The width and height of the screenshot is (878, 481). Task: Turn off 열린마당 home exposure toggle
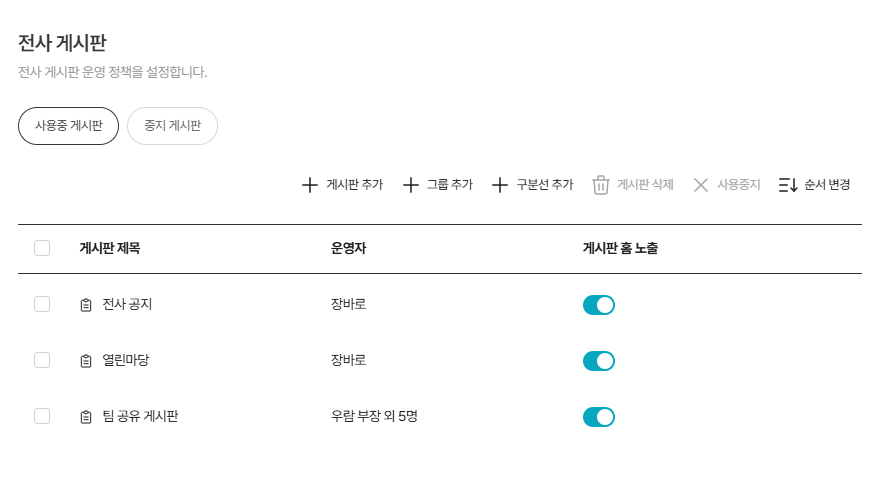pyautogui.click(x=598, y=361)
